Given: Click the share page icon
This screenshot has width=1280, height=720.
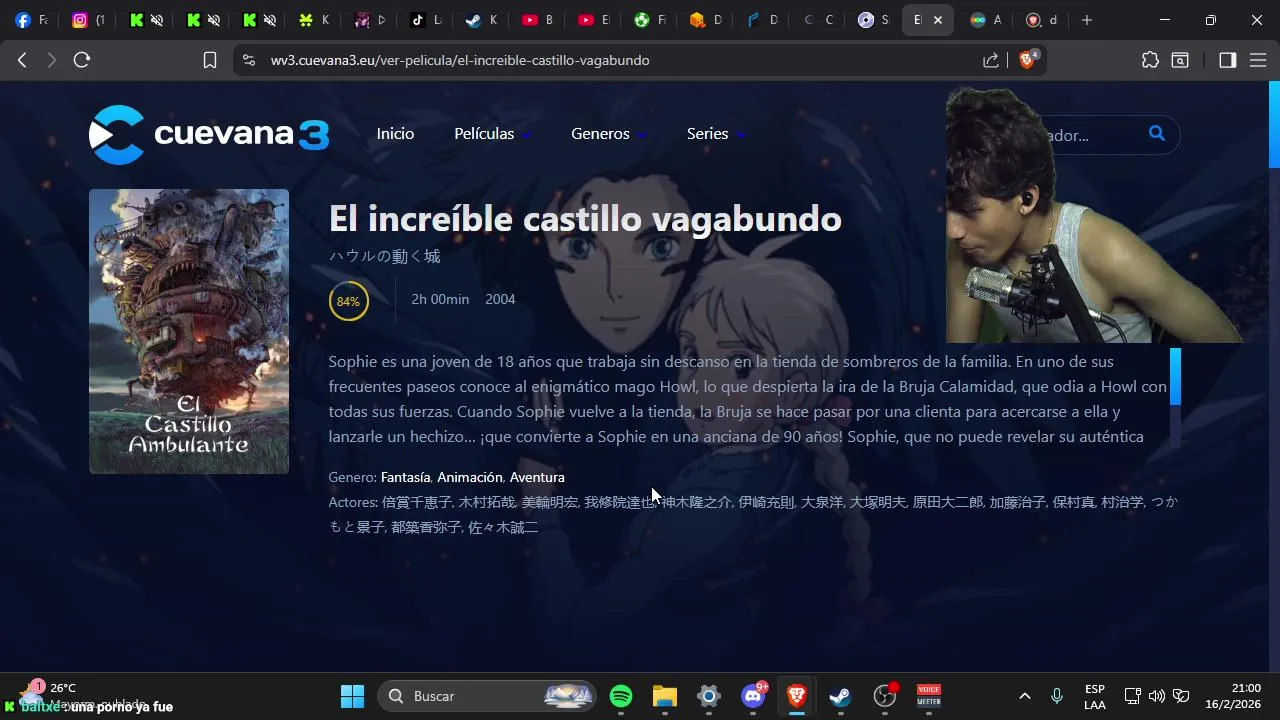Looking at the screenshot, I should (991, 60).
